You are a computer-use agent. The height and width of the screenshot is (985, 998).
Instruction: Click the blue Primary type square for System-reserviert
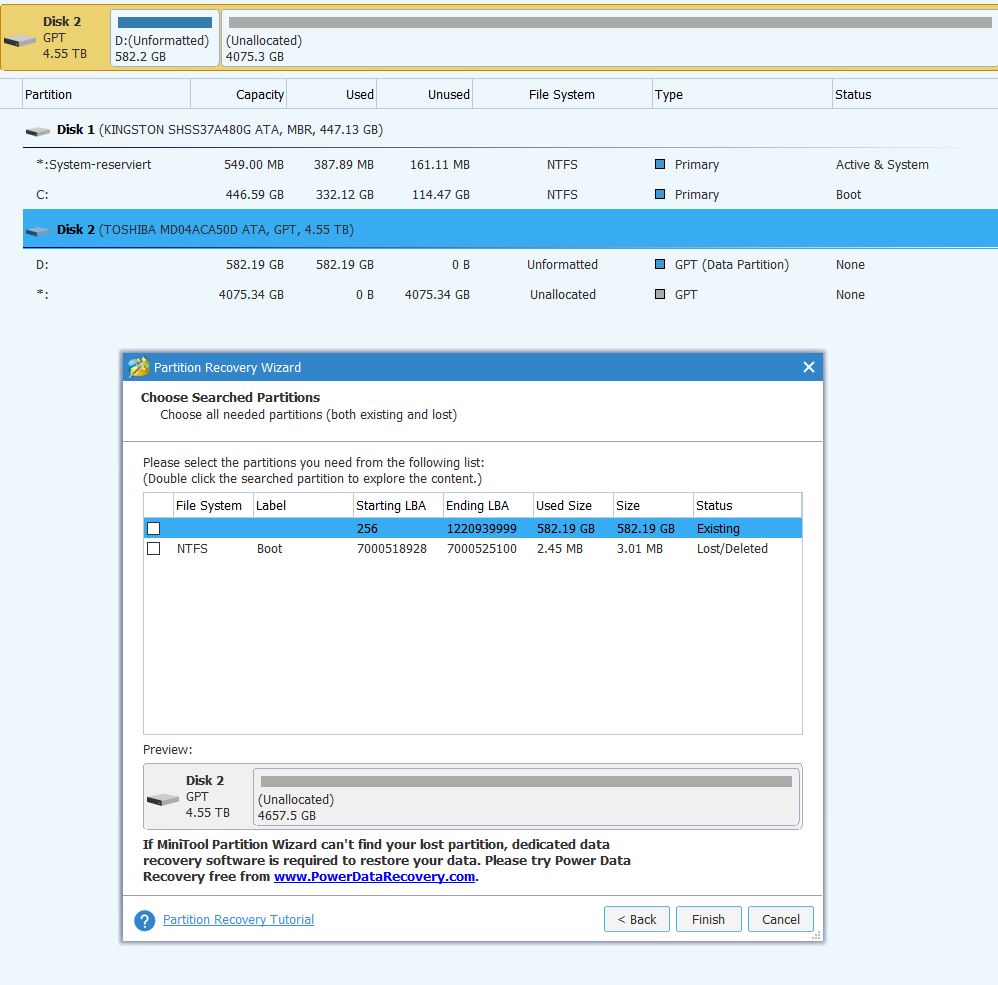click(x=660, y=164)
